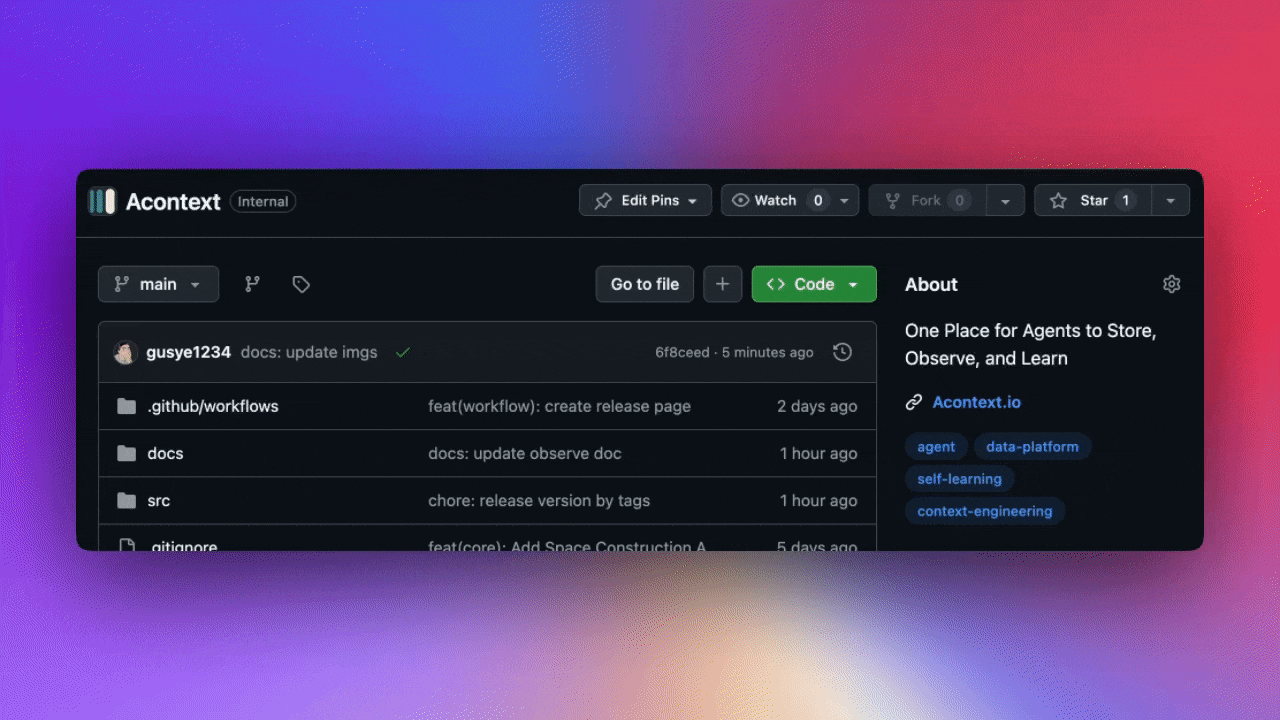1280x720 pixels.
Task: Click the Fork button
Action: pyautogui.click(x=927, y=200)
